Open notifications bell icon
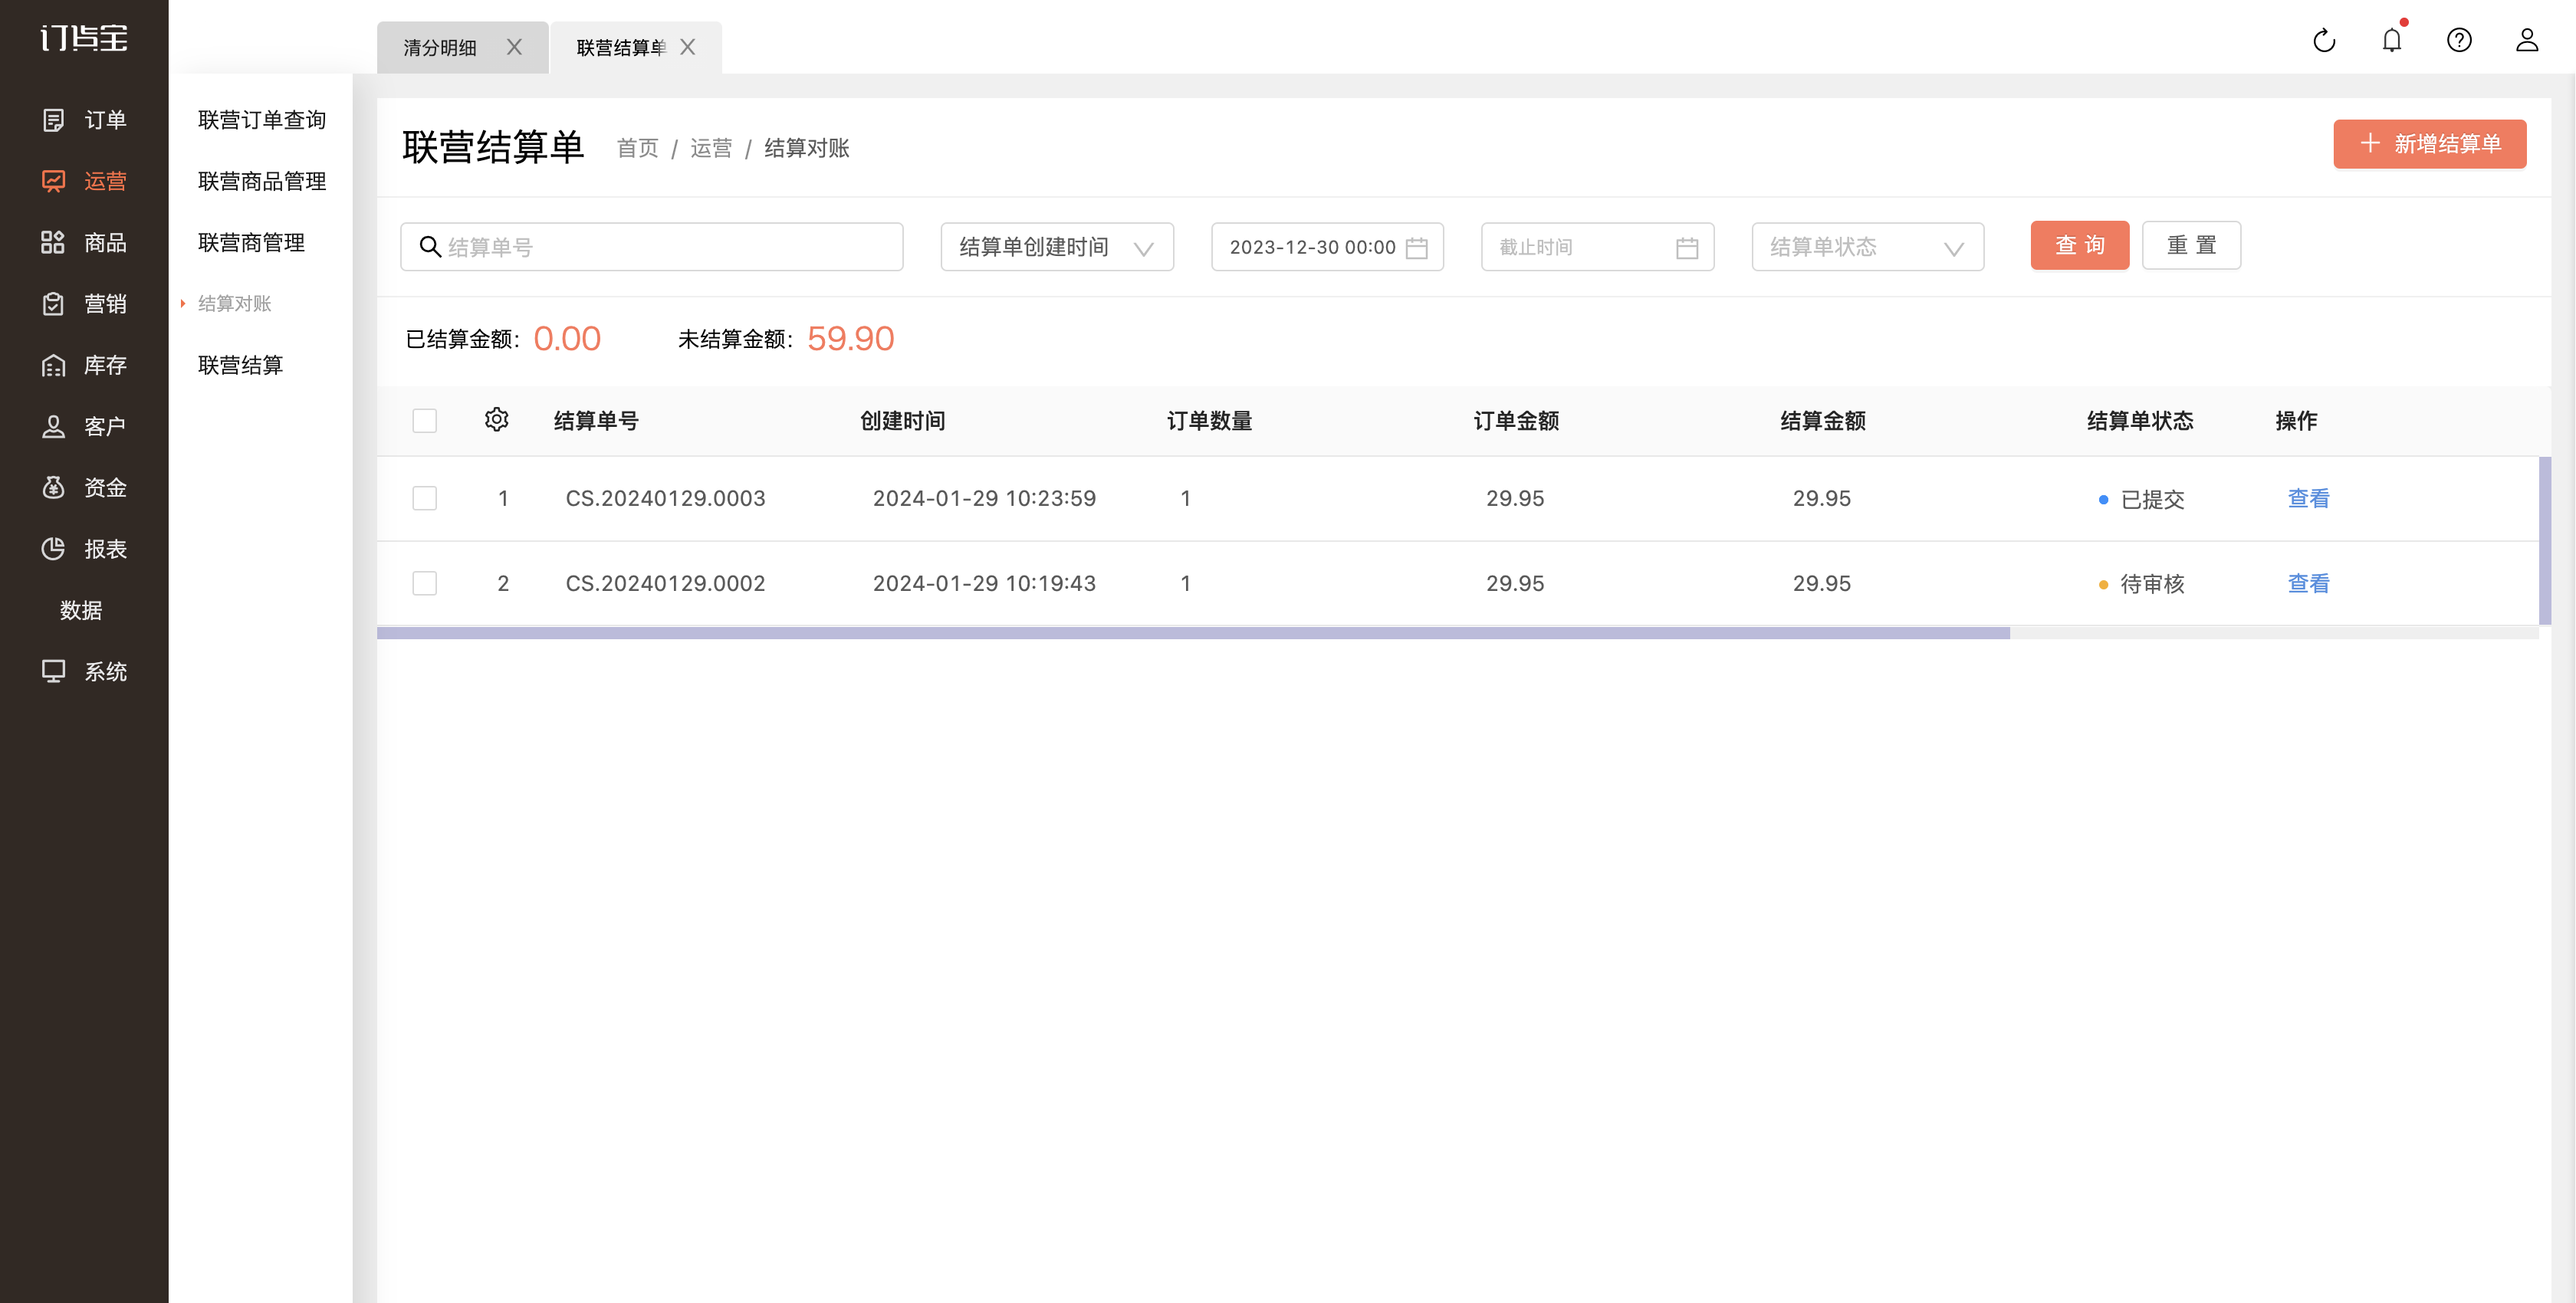This screenshot has height=1303, width=2576. click(x=2392, y=39)
